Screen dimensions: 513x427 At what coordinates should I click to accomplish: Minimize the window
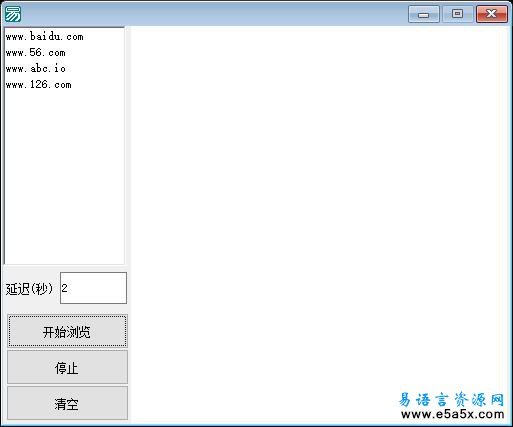(x=424, y=14)
